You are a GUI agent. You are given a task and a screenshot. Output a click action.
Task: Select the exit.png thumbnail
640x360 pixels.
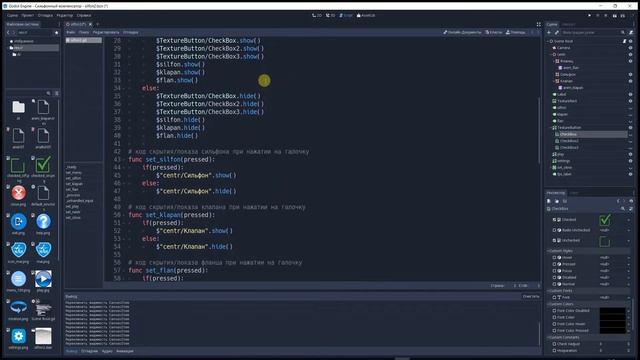click(x=18, y=222)
